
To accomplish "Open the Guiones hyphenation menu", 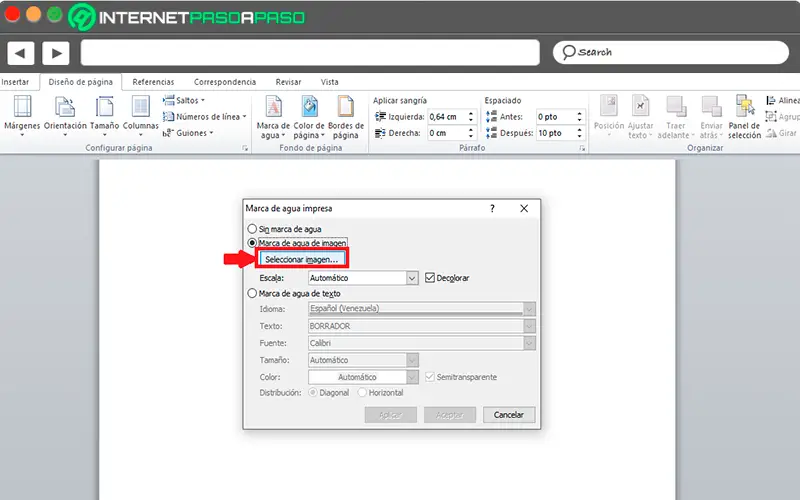I will tap(188, 133).
